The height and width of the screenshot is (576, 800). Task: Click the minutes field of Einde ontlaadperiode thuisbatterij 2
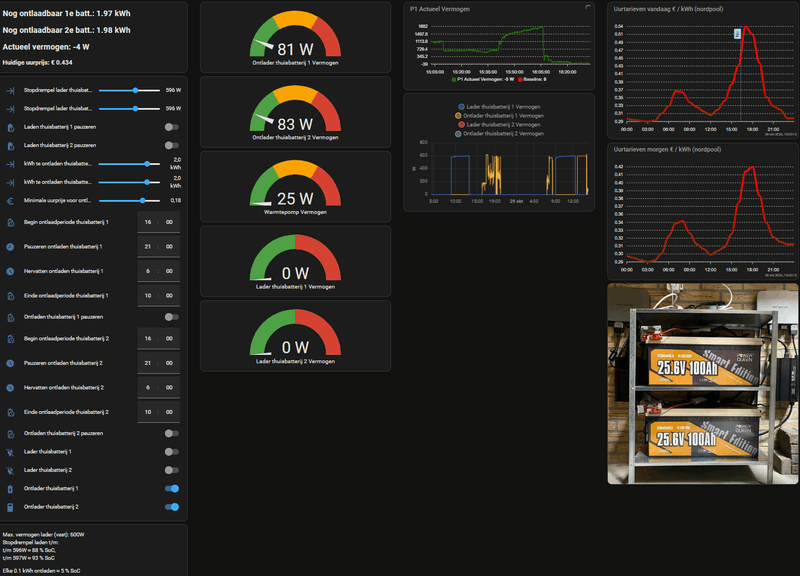[169, 412]
